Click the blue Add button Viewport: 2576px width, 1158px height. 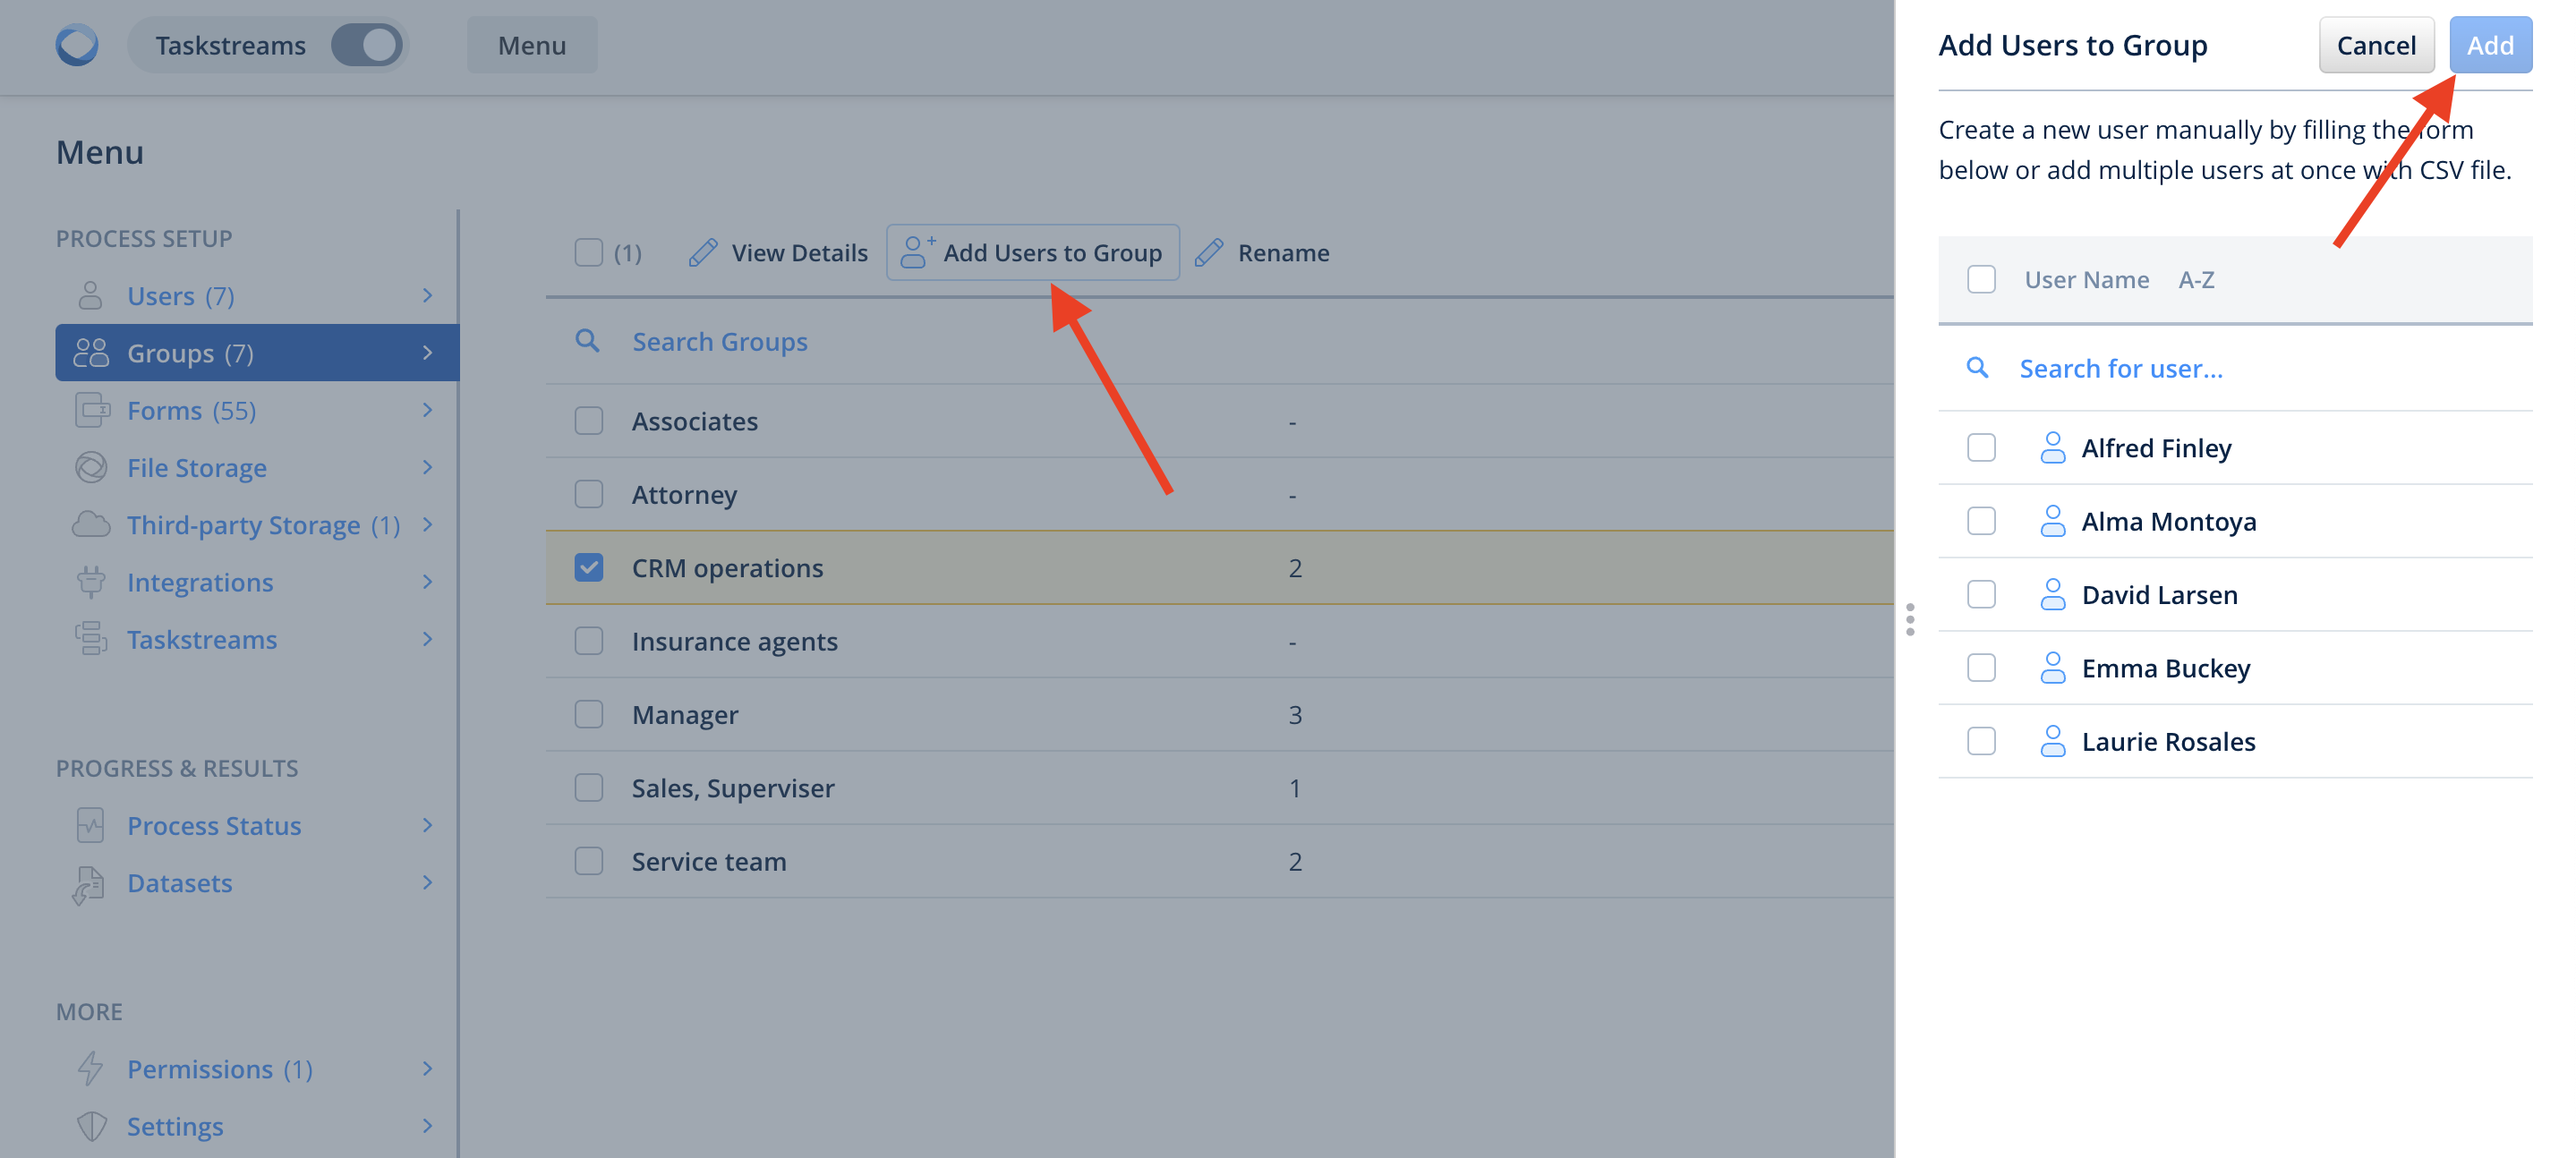pos(2489,45)
